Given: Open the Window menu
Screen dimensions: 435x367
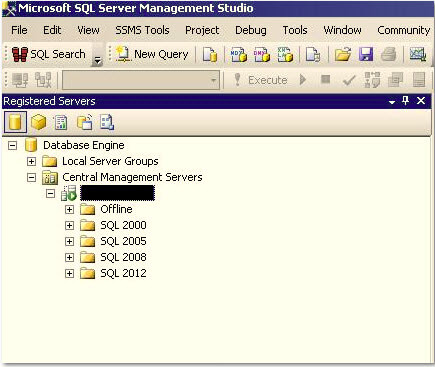Looking at the screenshot, I should [342, 30].
